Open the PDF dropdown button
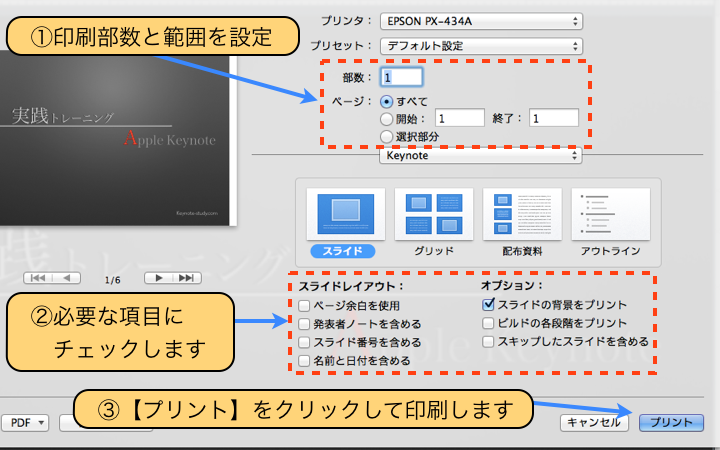 pos(25,422)
